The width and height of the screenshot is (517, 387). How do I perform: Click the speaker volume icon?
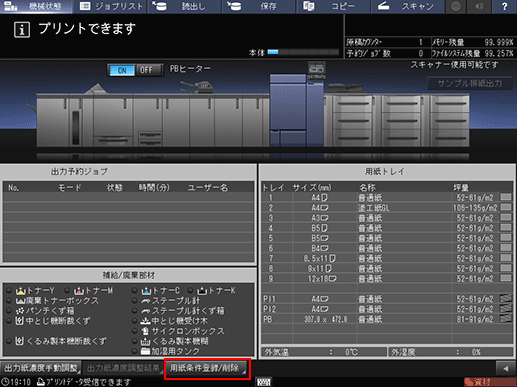tap(480, 6)
